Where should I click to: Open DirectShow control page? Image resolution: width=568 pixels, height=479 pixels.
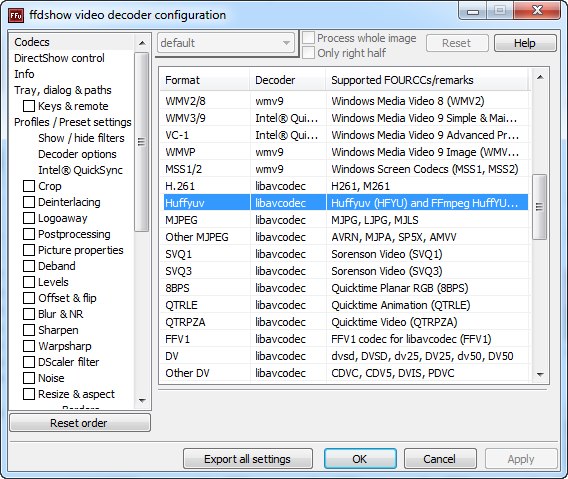[x=59, y=58]
